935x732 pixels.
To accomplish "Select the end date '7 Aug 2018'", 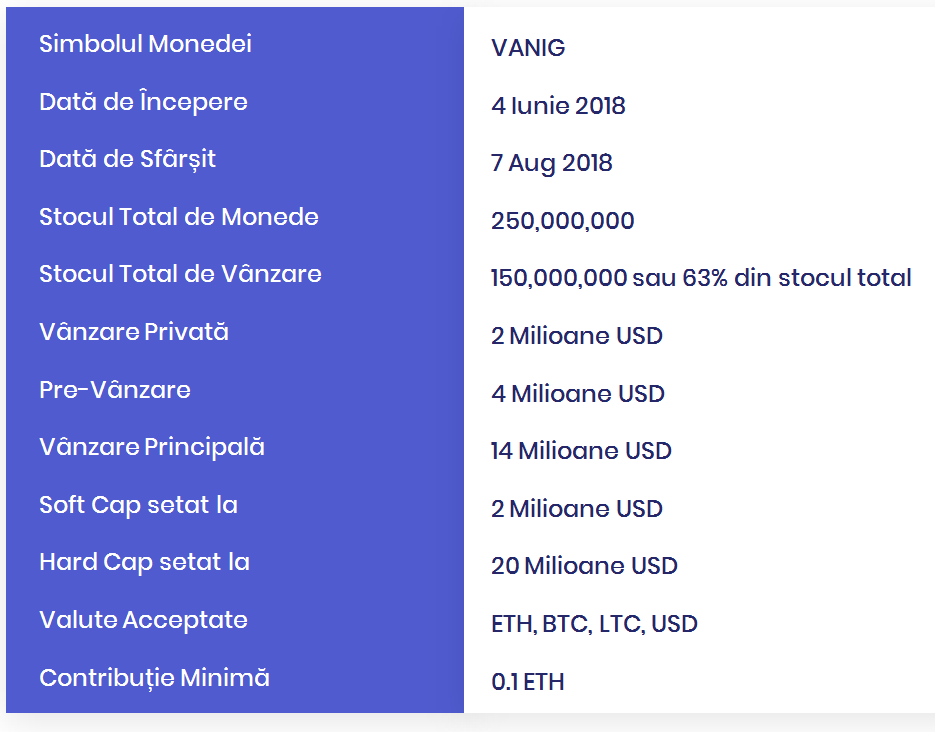I will (551, 163).
